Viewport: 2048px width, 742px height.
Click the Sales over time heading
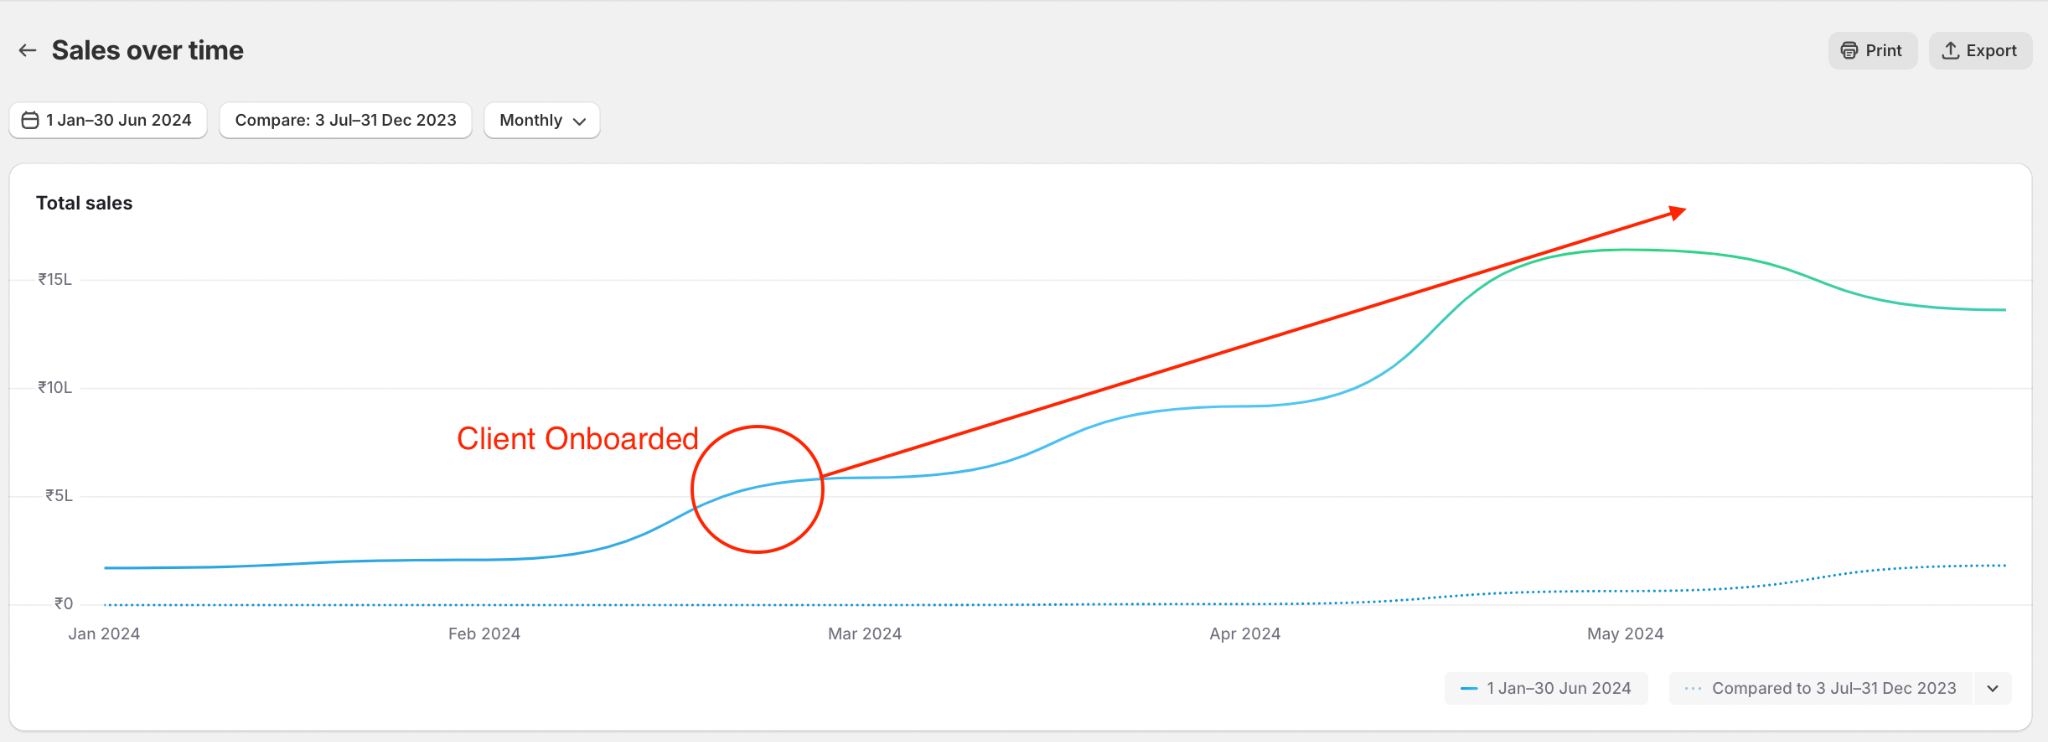(148, 51)
